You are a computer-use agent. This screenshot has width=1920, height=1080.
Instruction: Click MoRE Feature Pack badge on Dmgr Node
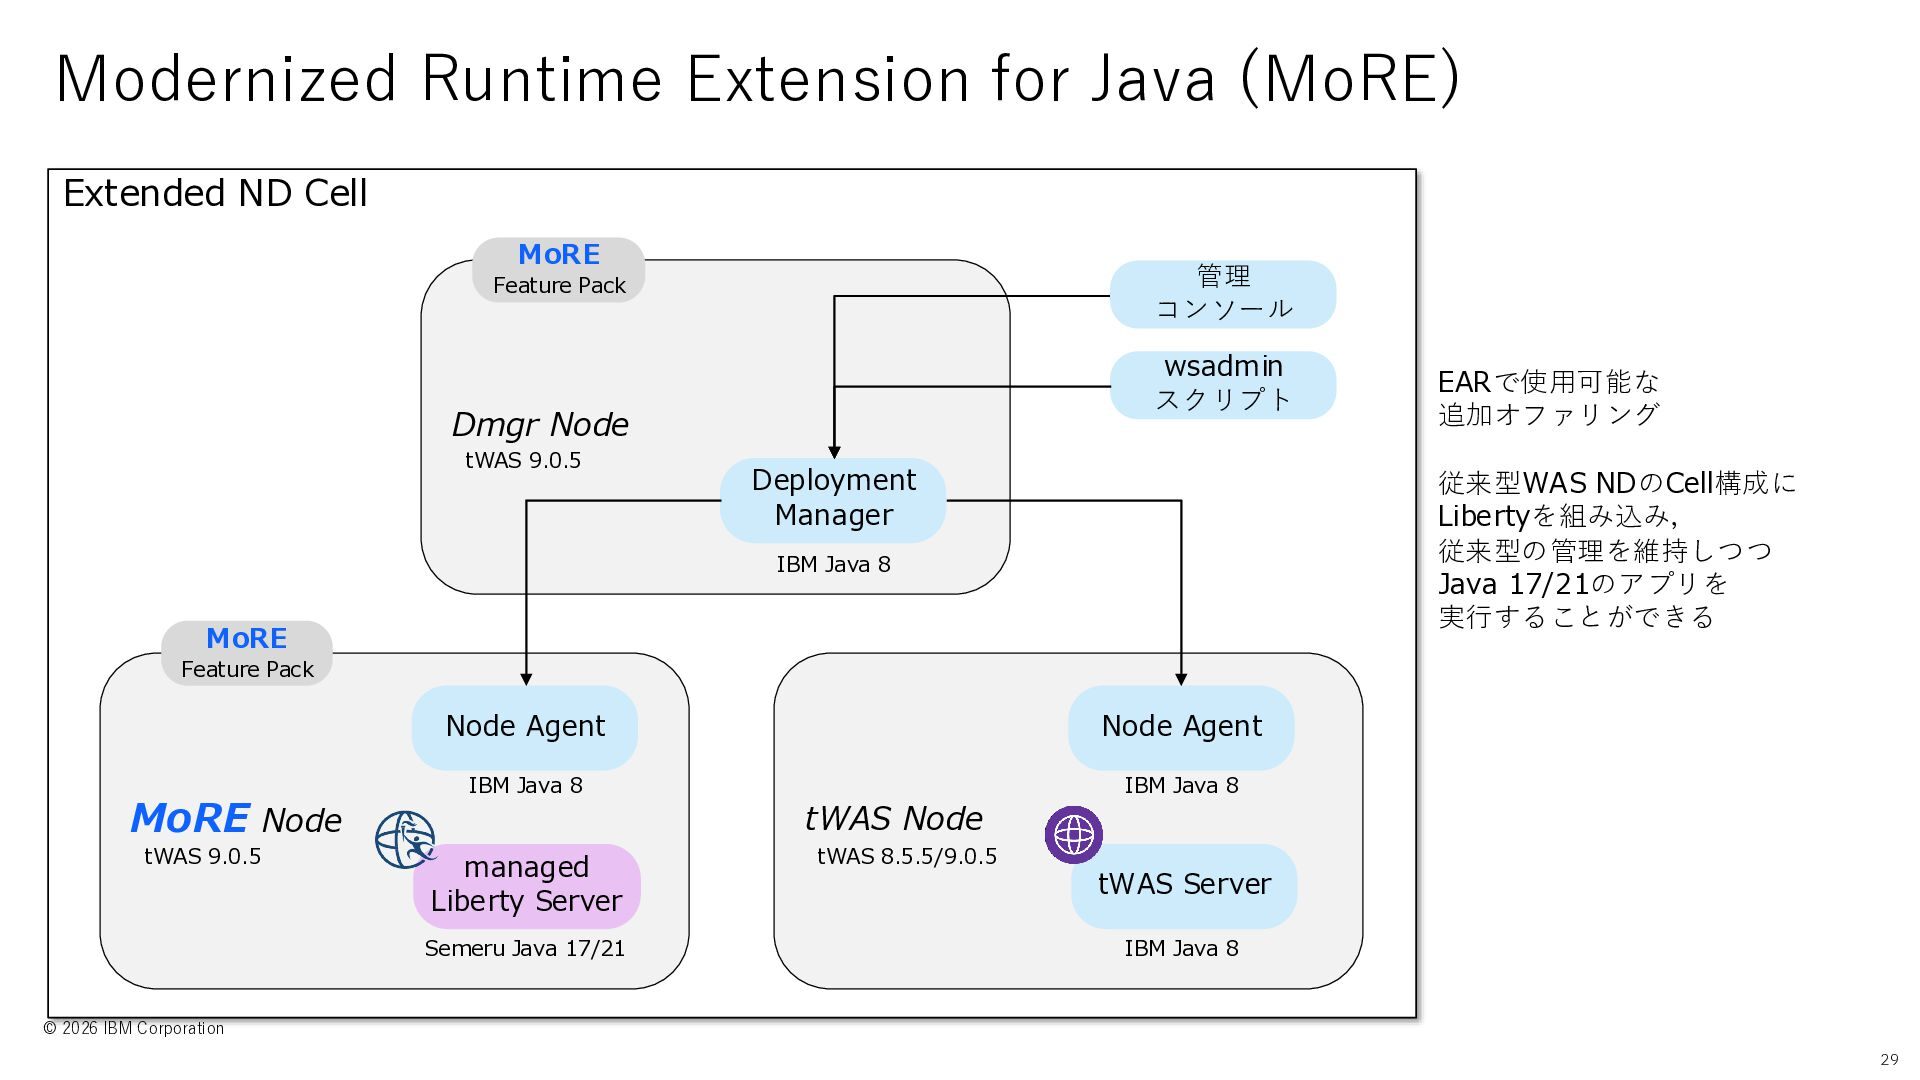pos(558,270)
